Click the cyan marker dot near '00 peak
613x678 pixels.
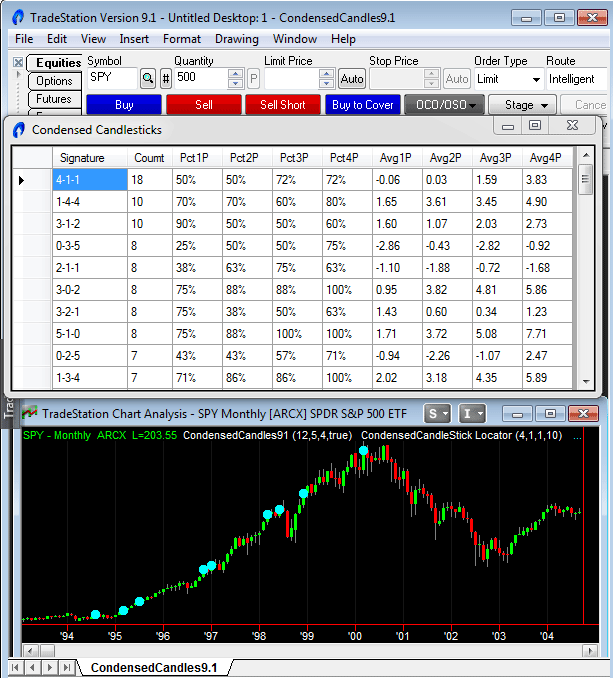pyautogui.click(x=364, y=451)
